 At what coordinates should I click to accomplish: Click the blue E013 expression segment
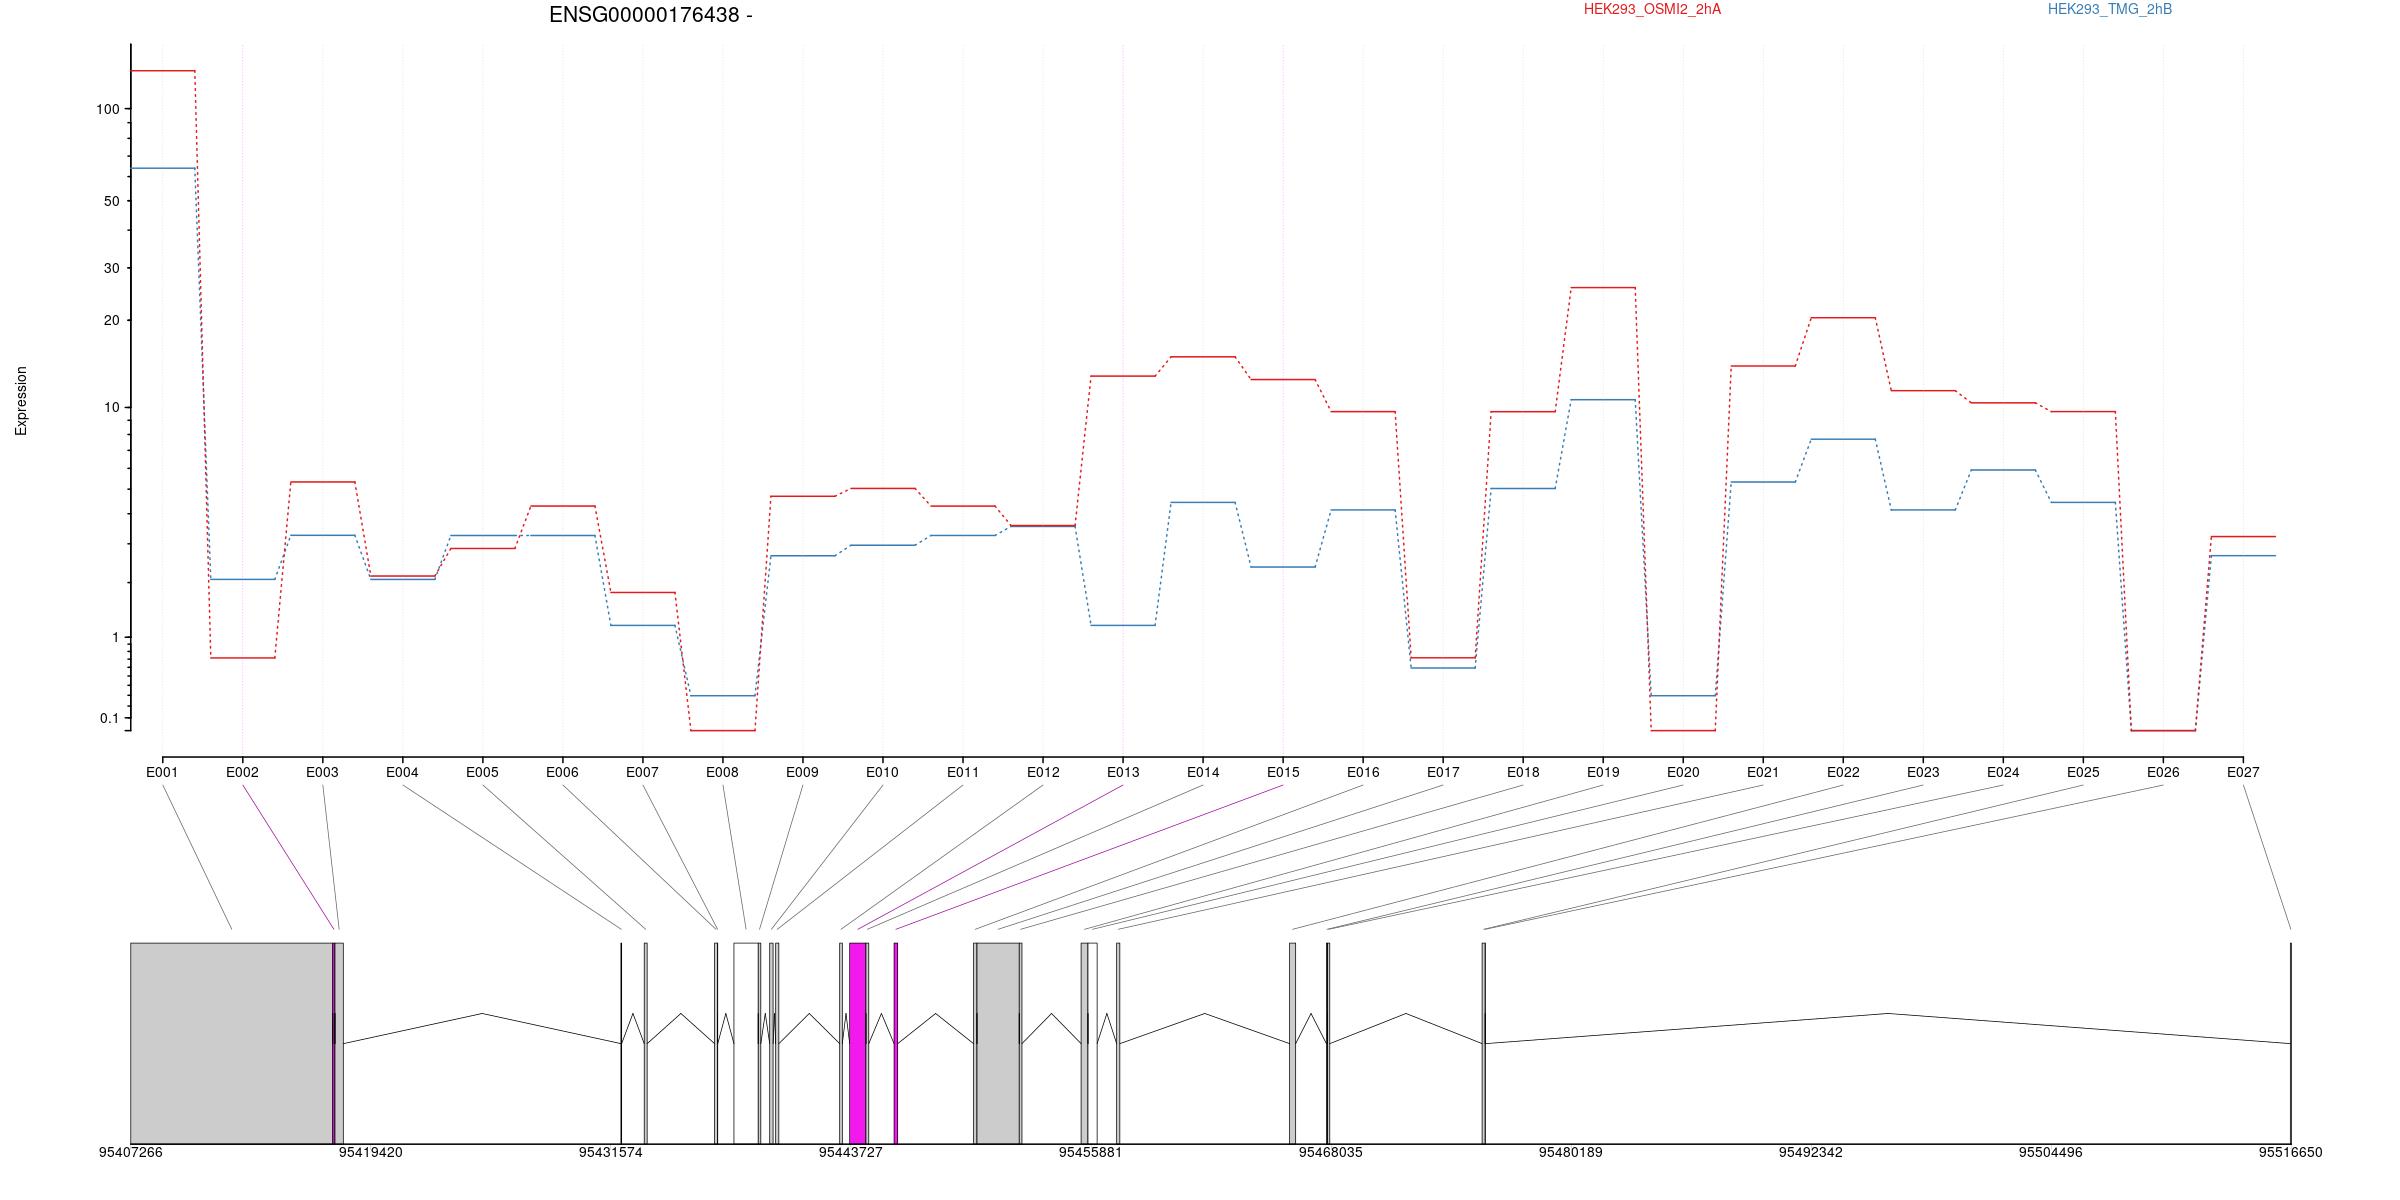(1123, 625)
